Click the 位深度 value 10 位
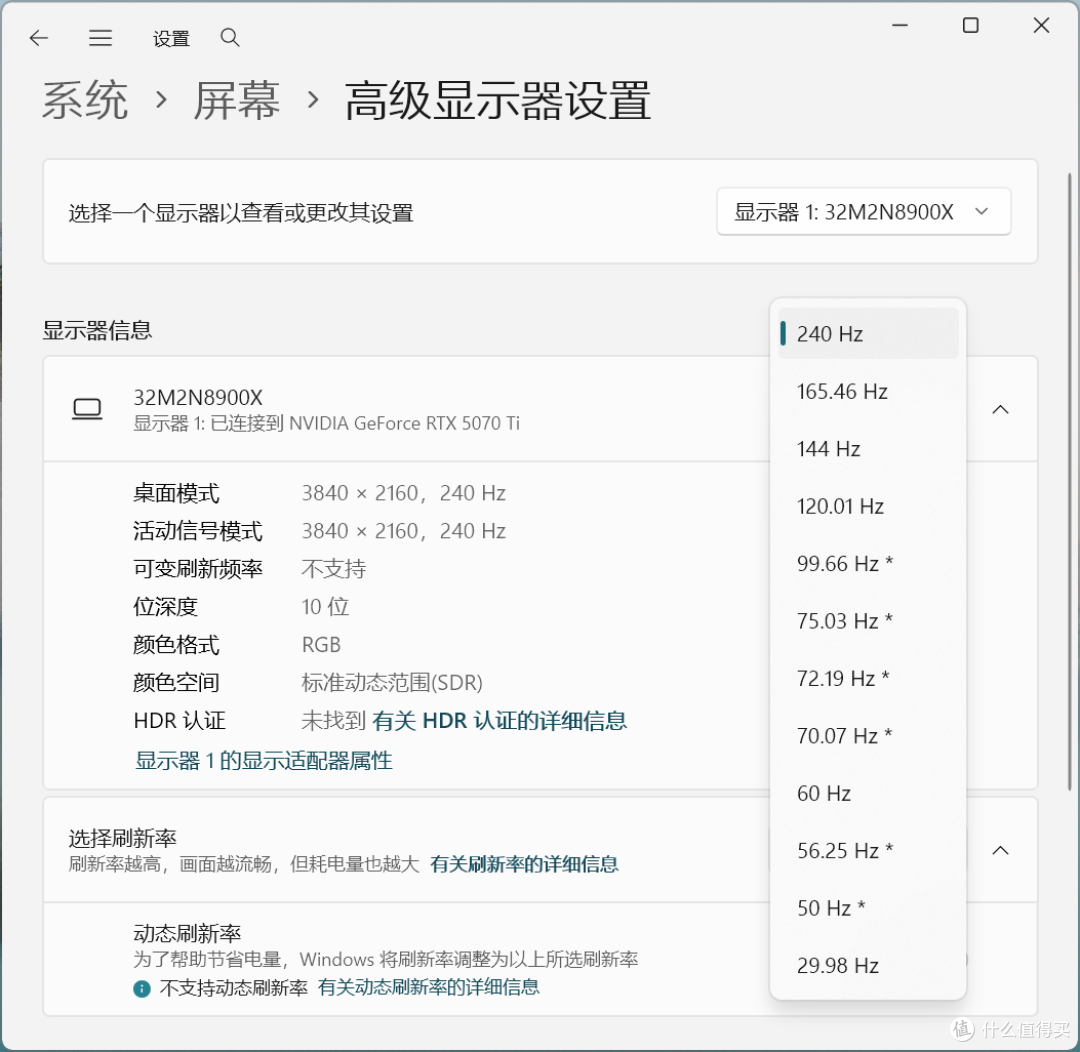The width and height of the screenshot is (1080, 1052). click(325, 607)
